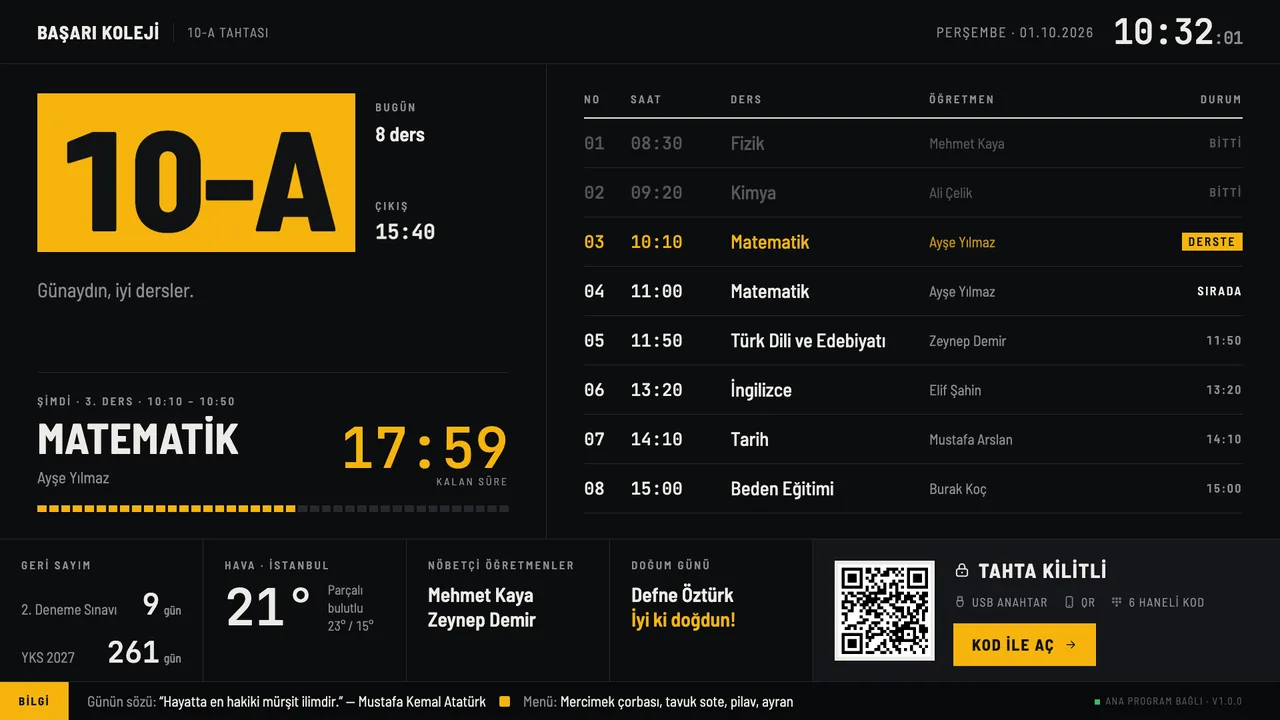The width and height of the screenshot is (1280, 720).
Task: Click the large MATEMATİK current lesson heading
Action: click(138, 440)
